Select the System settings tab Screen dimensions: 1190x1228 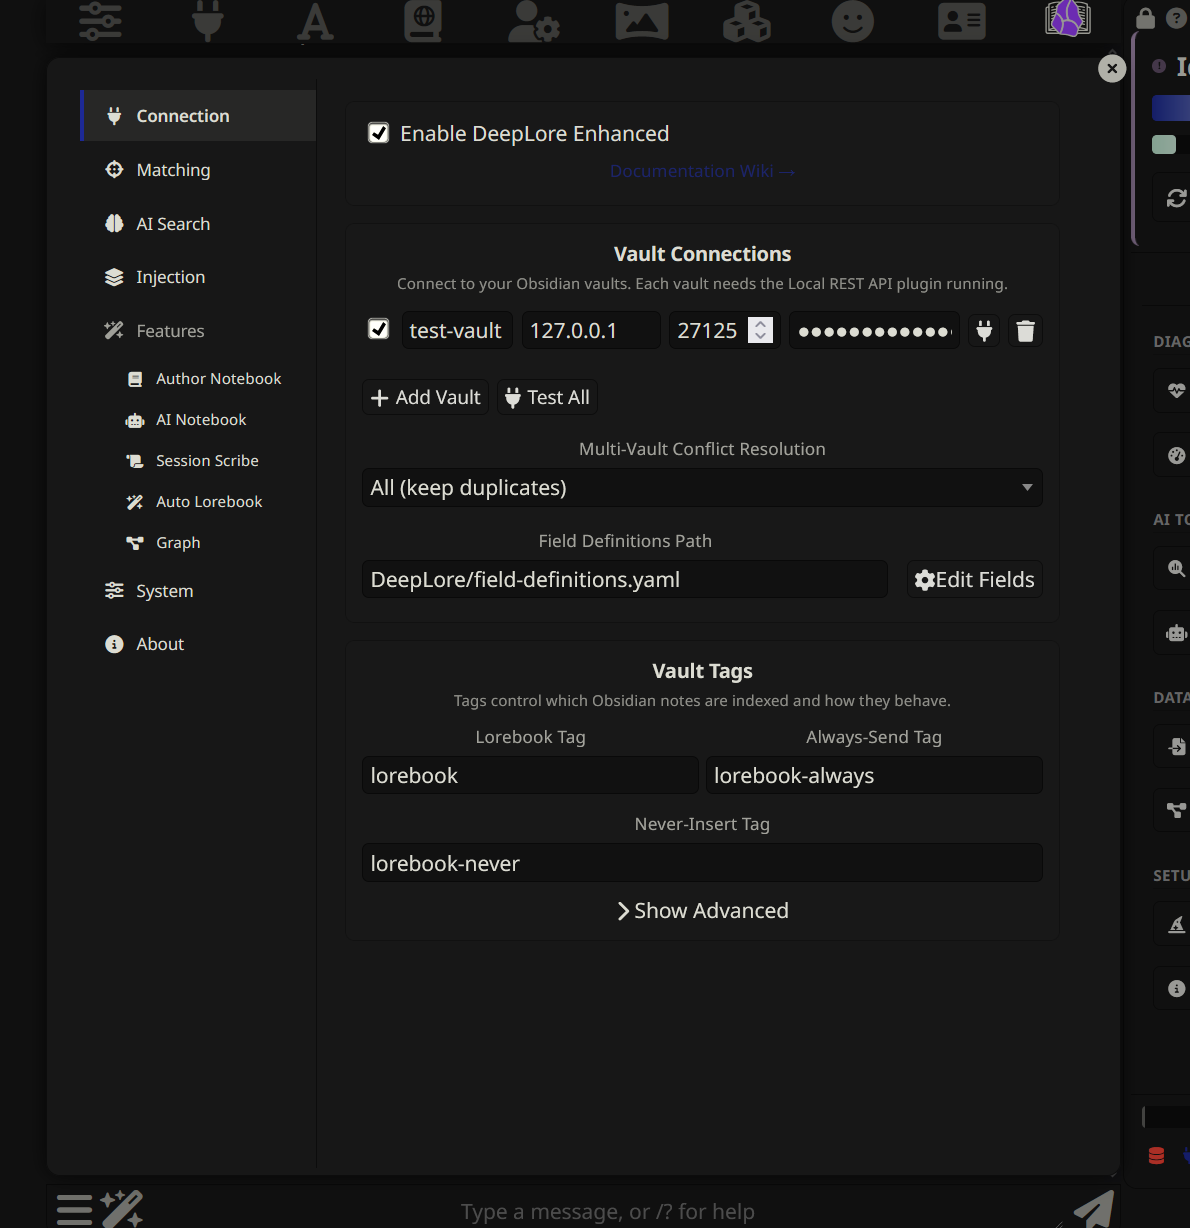coord(198,591)
